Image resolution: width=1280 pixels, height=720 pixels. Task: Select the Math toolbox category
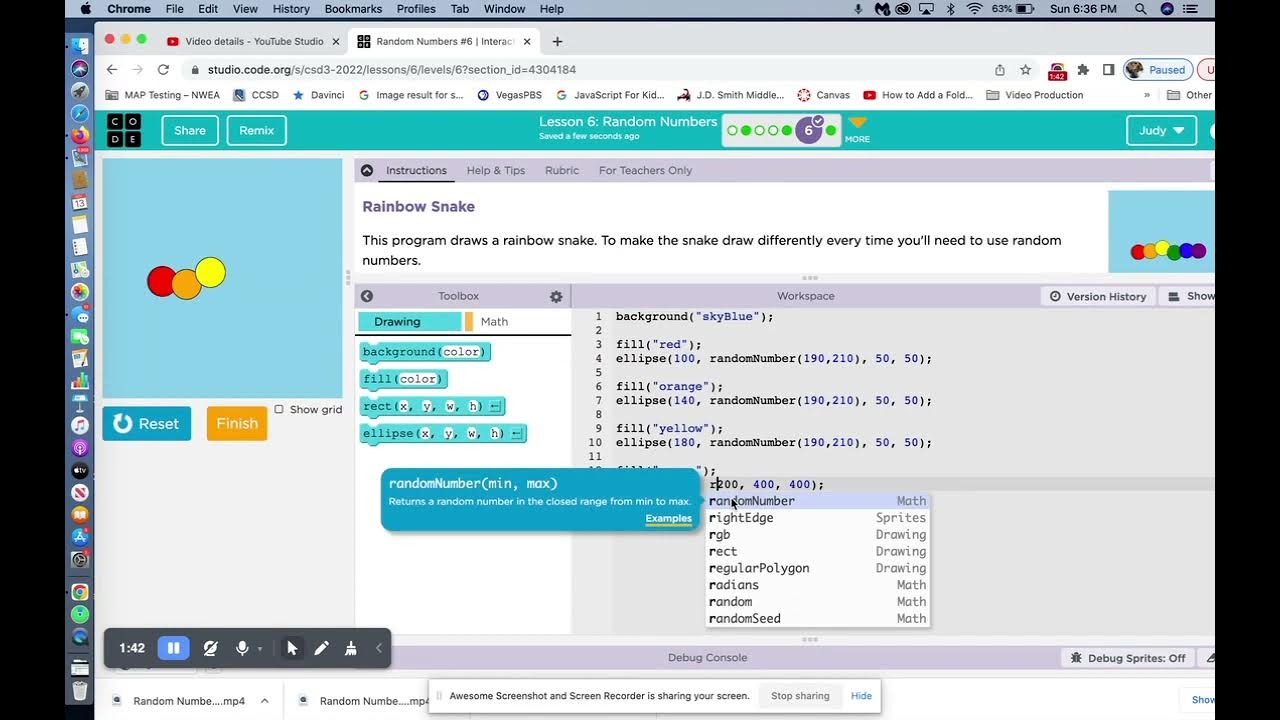494,321
